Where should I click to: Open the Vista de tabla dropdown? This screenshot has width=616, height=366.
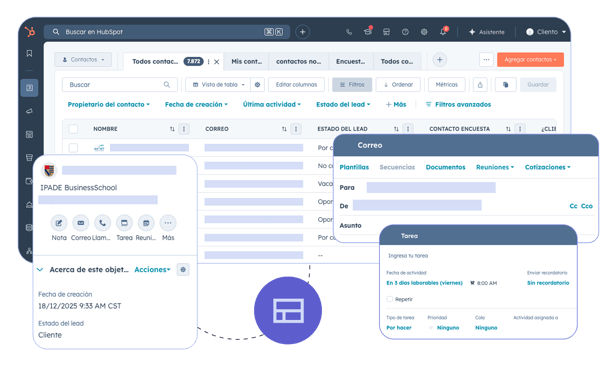pyautogui.click(x=218, y=84)
